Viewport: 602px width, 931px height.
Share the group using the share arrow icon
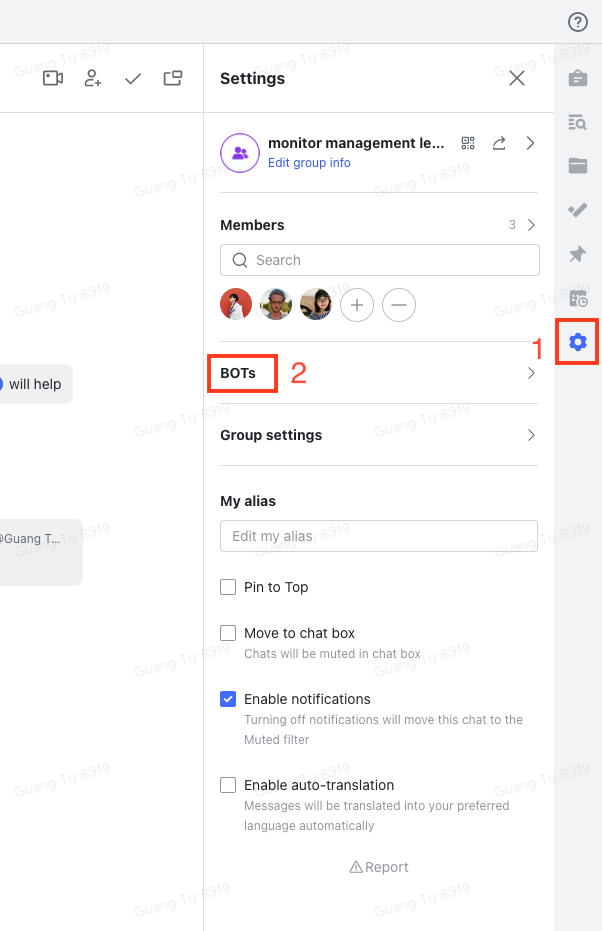(x=499, y=143)
